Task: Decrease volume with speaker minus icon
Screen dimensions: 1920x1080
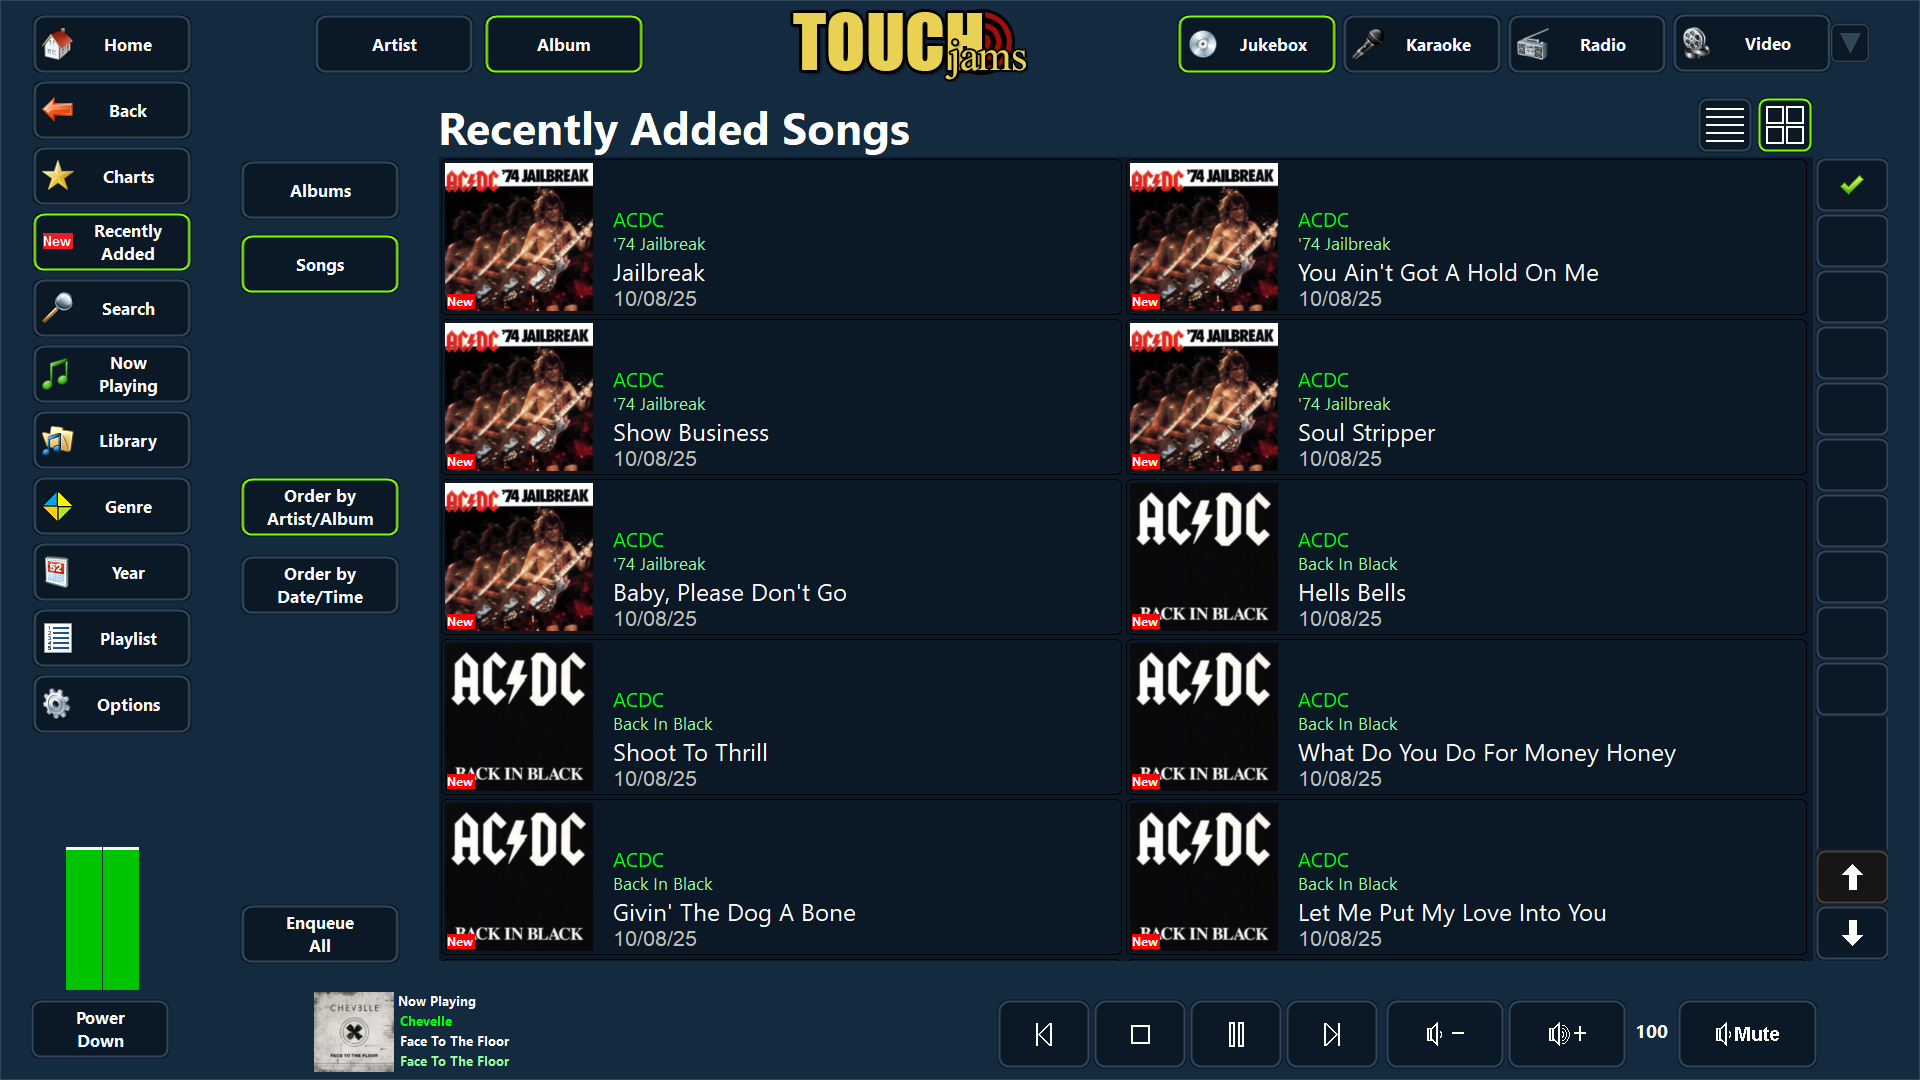Action: click(x=1445, y=1034)
